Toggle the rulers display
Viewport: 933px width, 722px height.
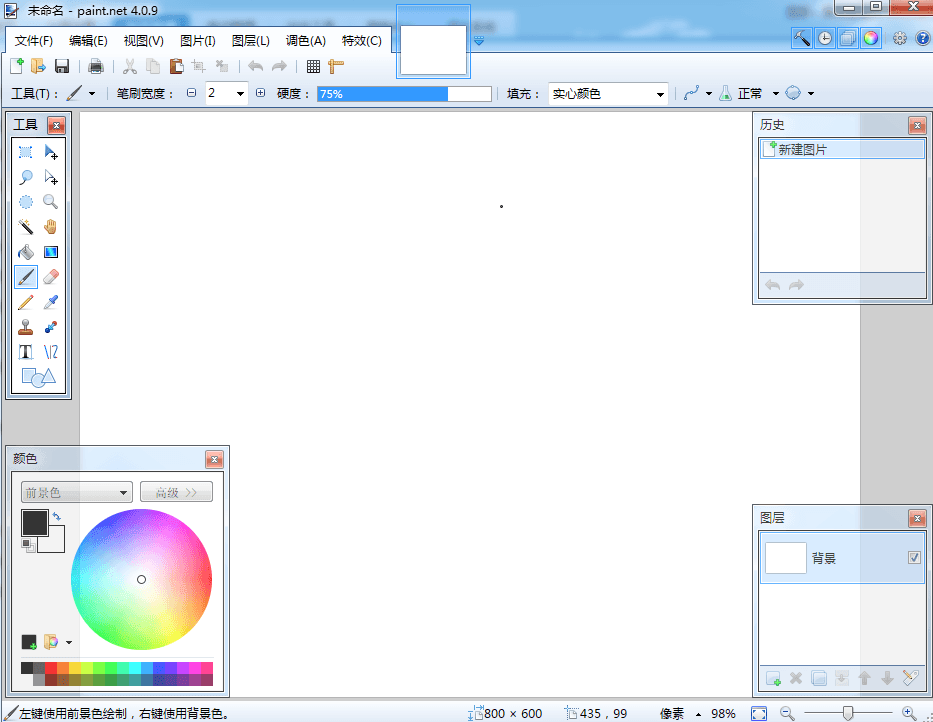336,67
